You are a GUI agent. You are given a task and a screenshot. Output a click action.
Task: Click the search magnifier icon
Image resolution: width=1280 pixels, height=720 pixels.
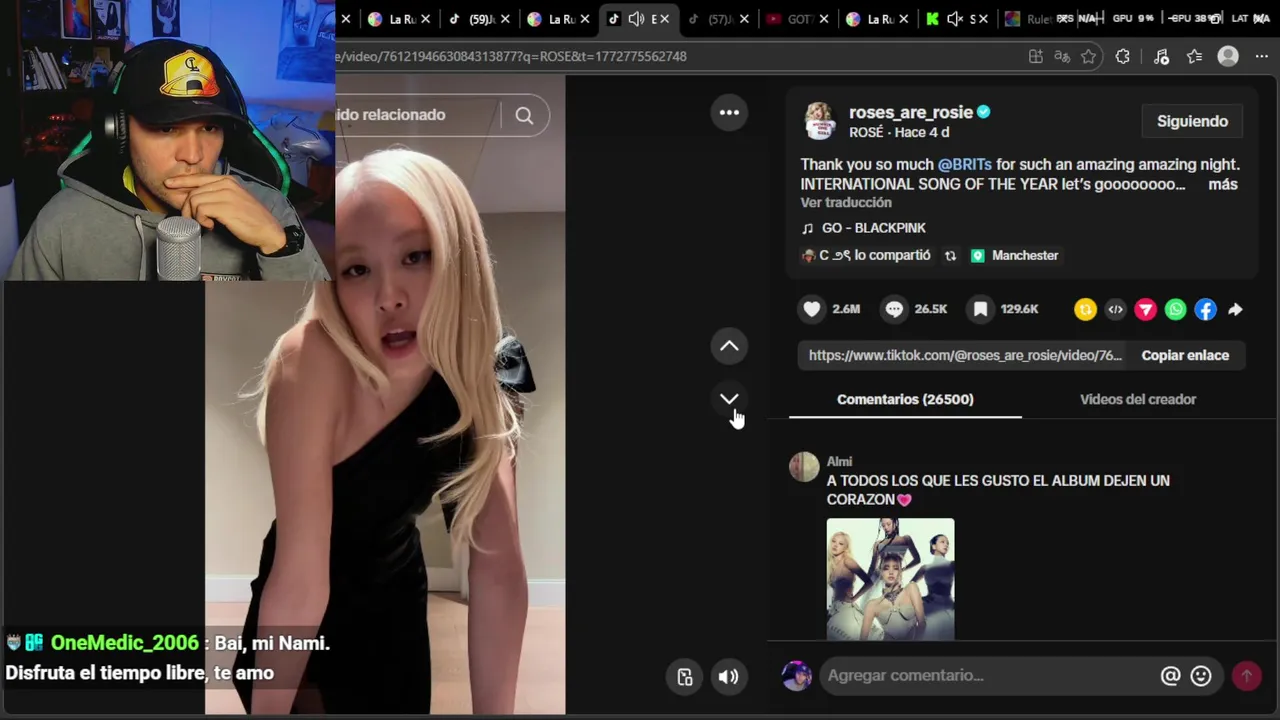(x=524, y=115)
